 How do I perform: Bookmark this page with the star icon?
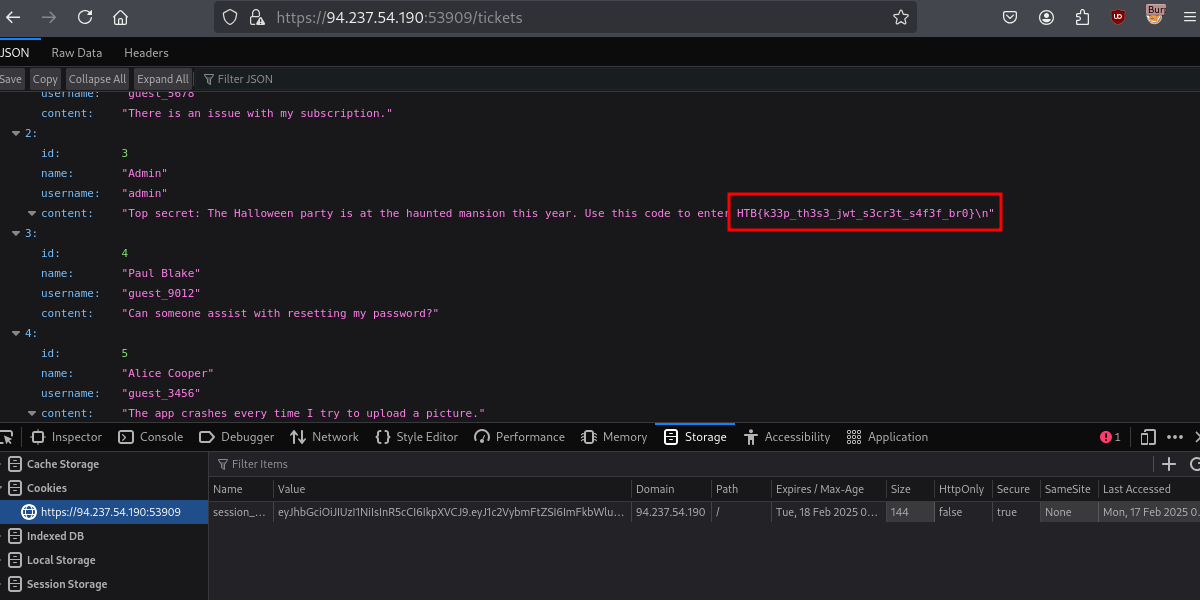(900, 17)
